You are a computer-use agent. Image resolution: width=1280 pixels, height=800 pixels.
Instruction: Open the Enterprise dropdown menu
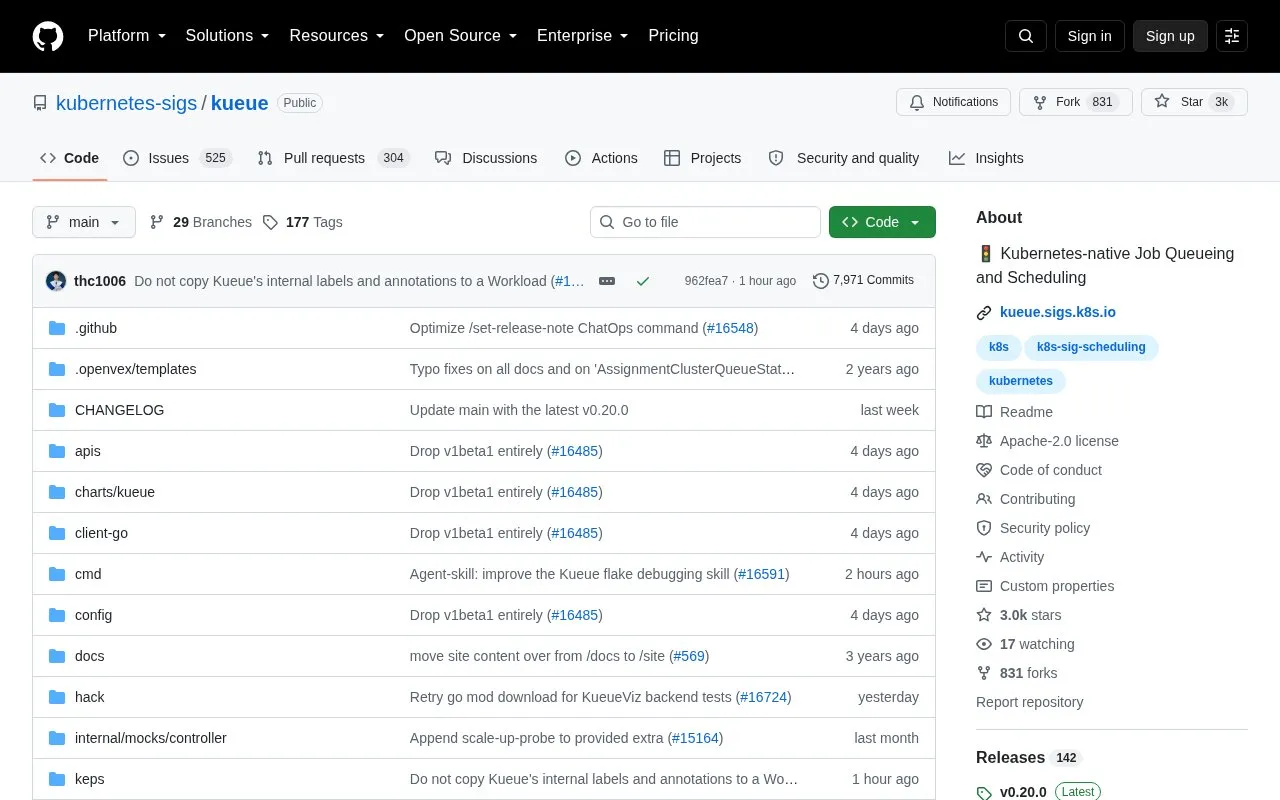click(x=583, y=36)
